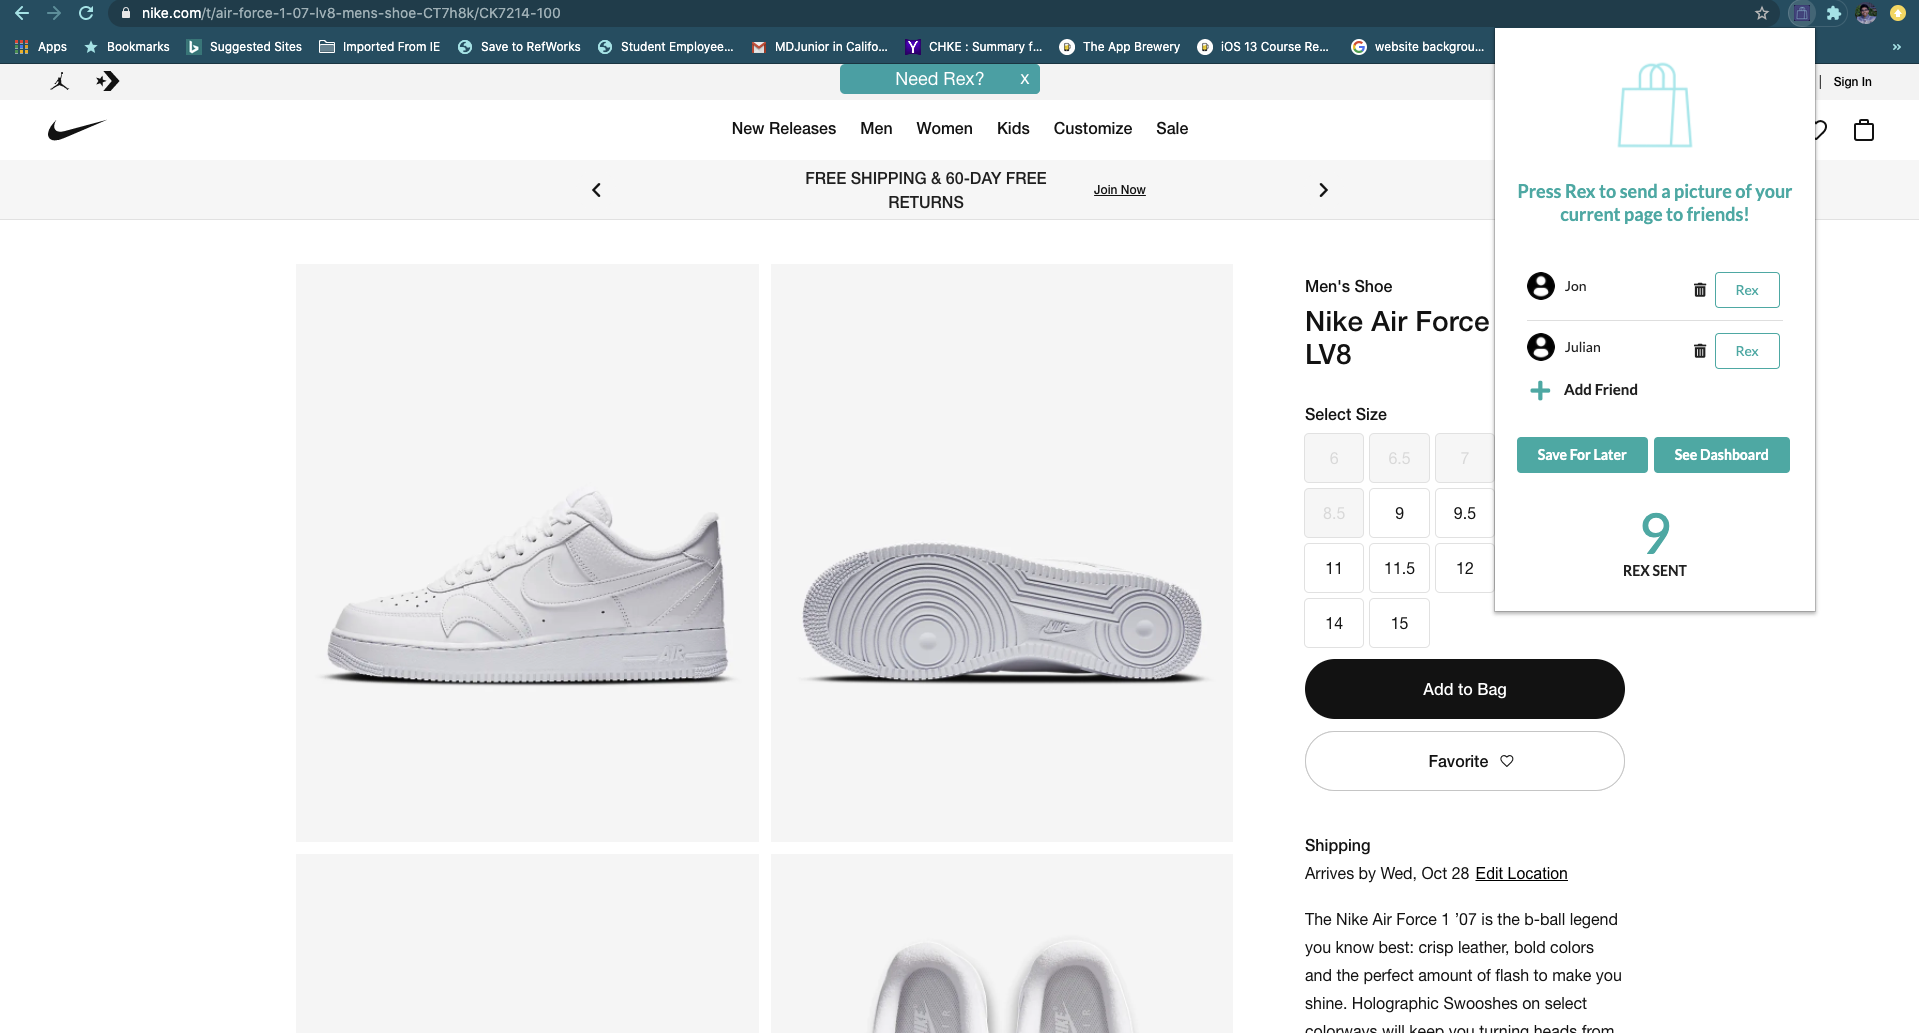Select shoe size 9.5

(1464, 513)
